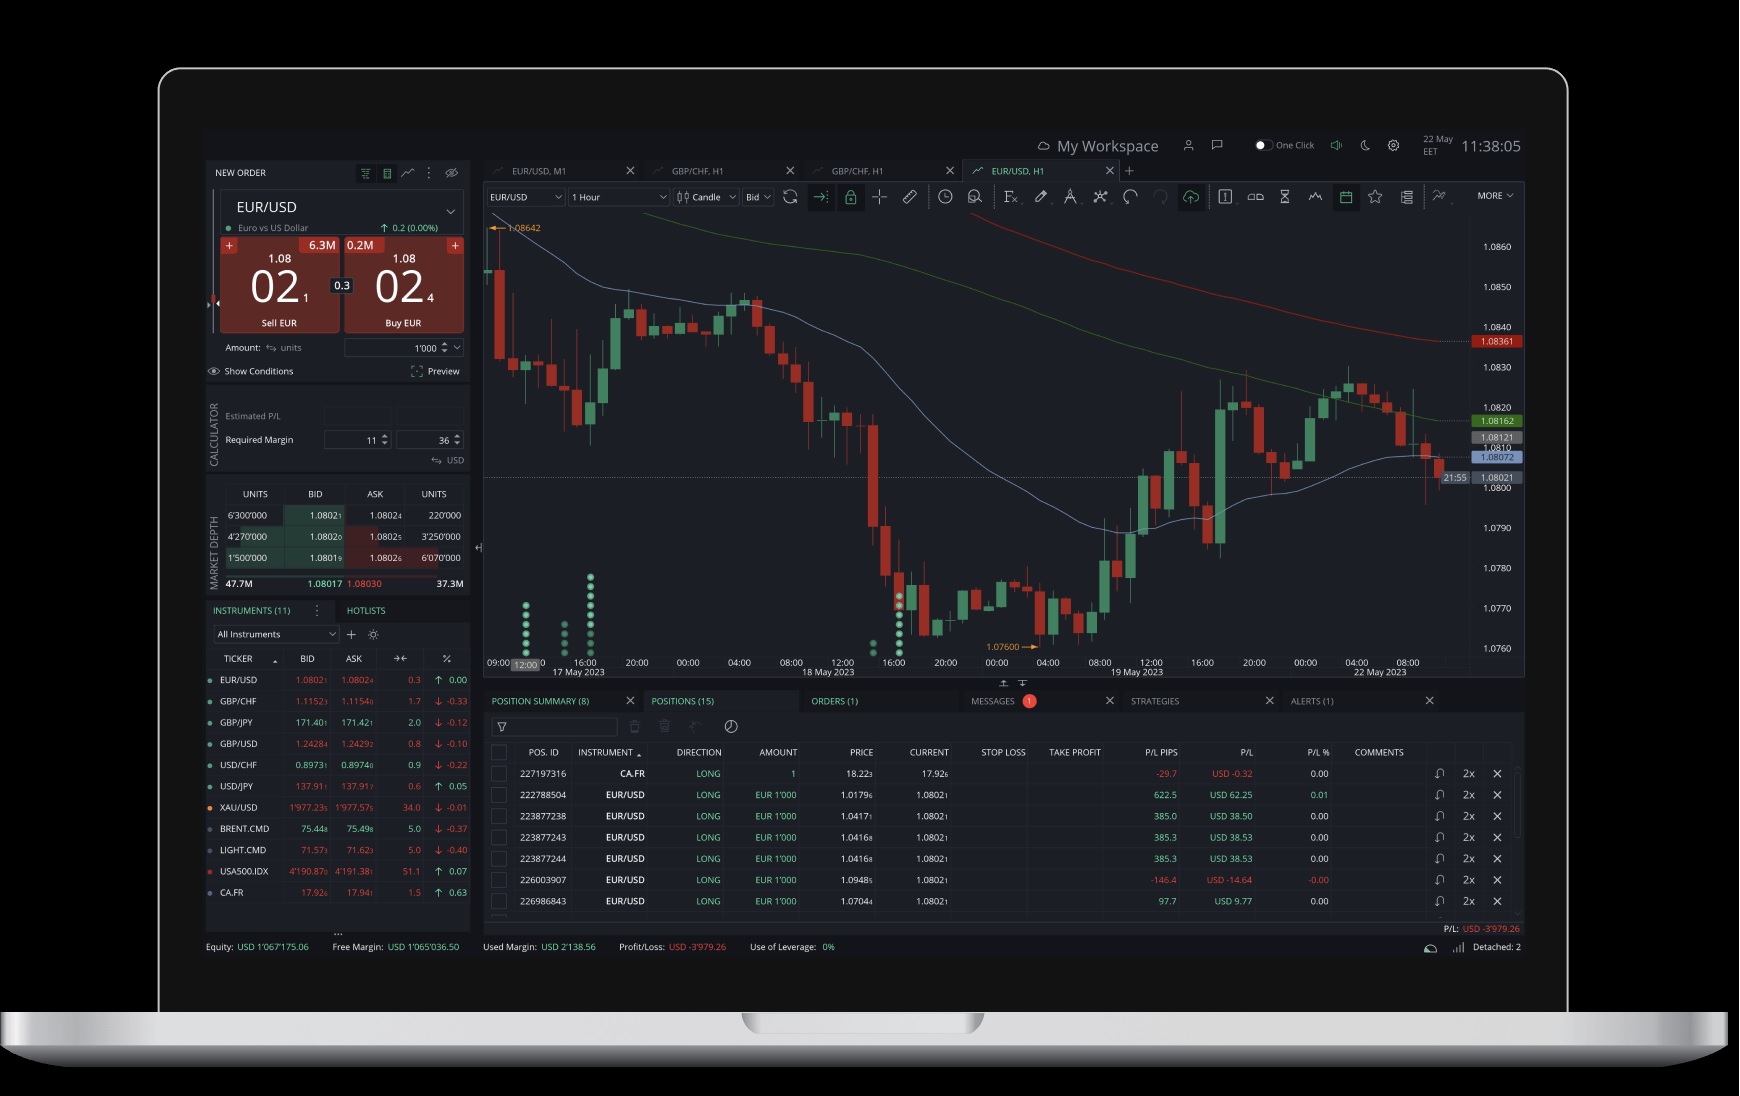The image size is (1740, 1096).
Task: Check the box for position 223877238
Action: pyautogui.click(x=499, y=816)
